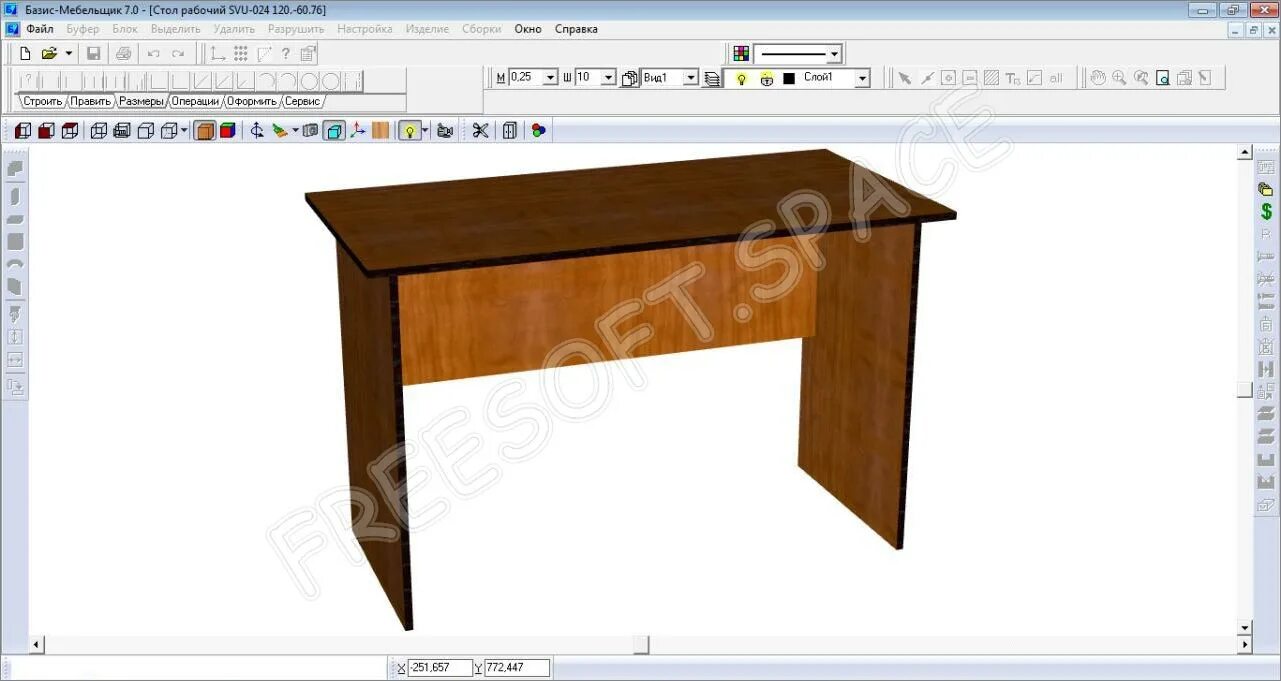Open the Файл menu
Viewport: 1281px width, 681px height.
(40, 29)
